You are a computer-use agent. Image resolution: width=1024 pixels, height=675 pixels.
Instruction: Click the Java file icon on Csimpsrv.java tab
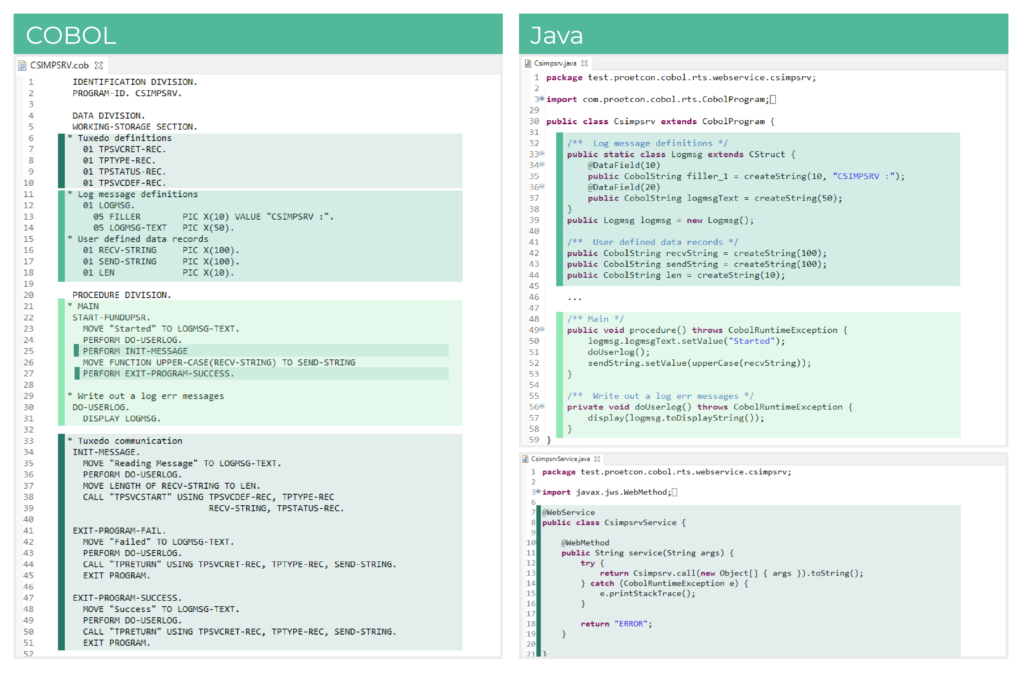coord(528,63)
